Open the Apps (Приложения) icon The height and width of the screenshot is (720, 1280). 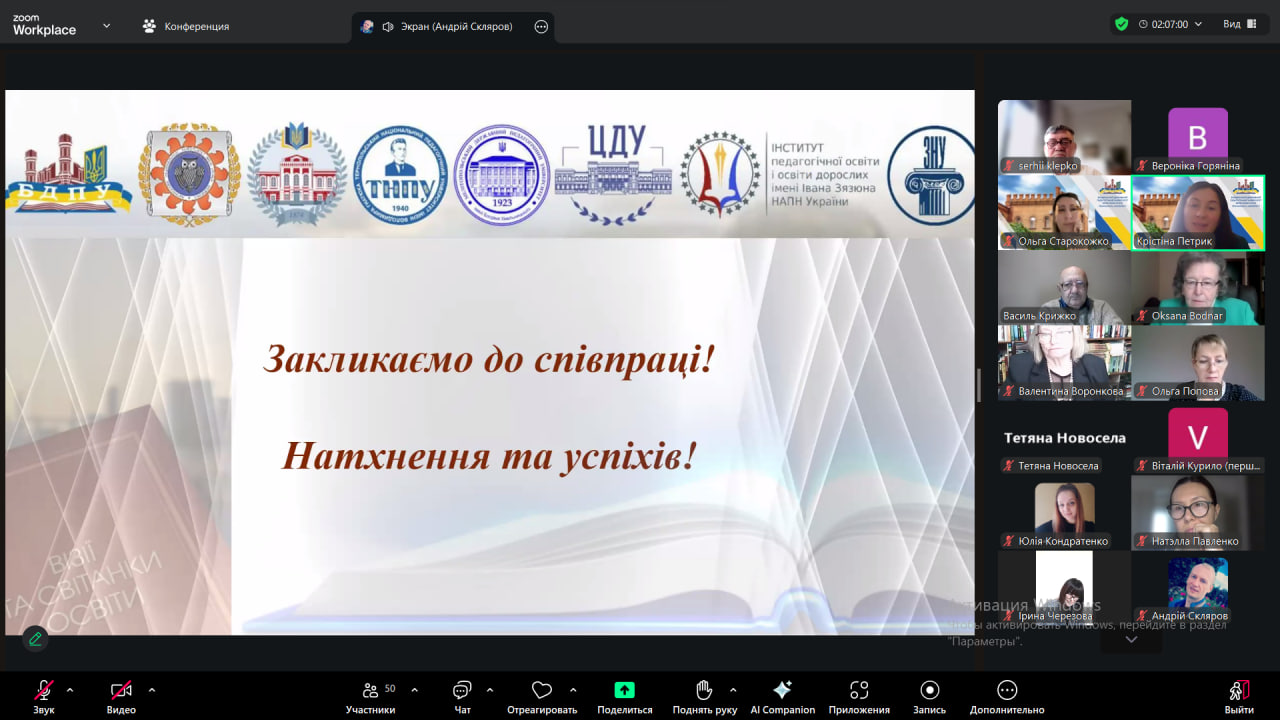click(x=858, y=691)
